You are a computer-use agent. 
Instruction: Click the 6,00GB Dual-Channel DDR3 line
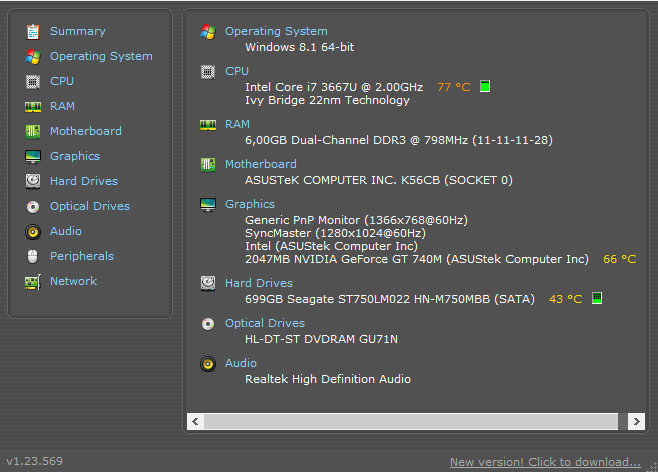tap(399, 140)
